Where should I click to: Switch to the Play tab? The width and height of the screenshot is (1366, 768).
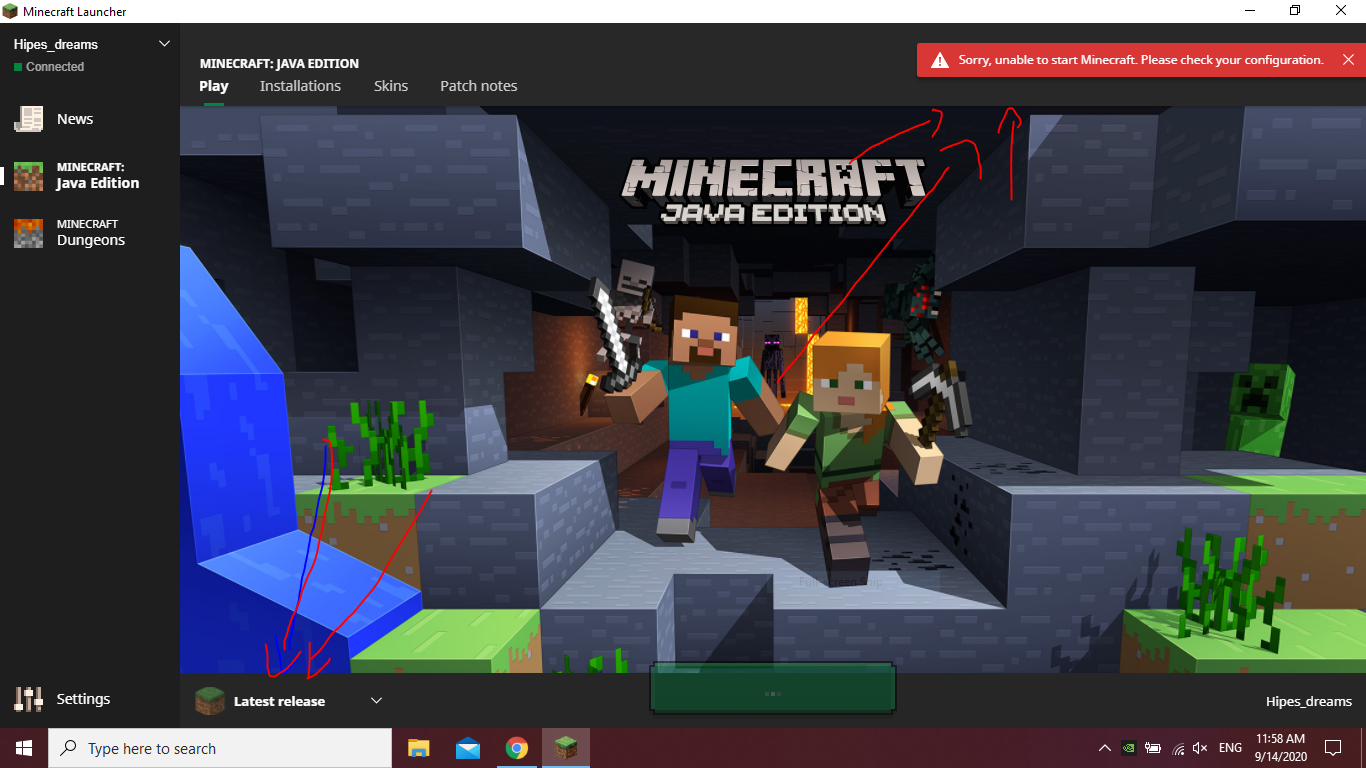[x=214, y=86]
